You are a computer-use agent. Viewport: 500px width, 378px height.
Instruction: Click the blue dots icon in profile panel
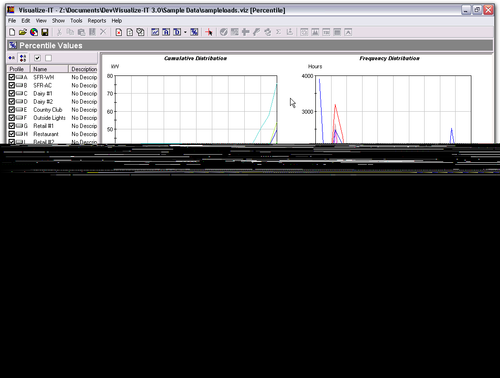coord(12,58)
